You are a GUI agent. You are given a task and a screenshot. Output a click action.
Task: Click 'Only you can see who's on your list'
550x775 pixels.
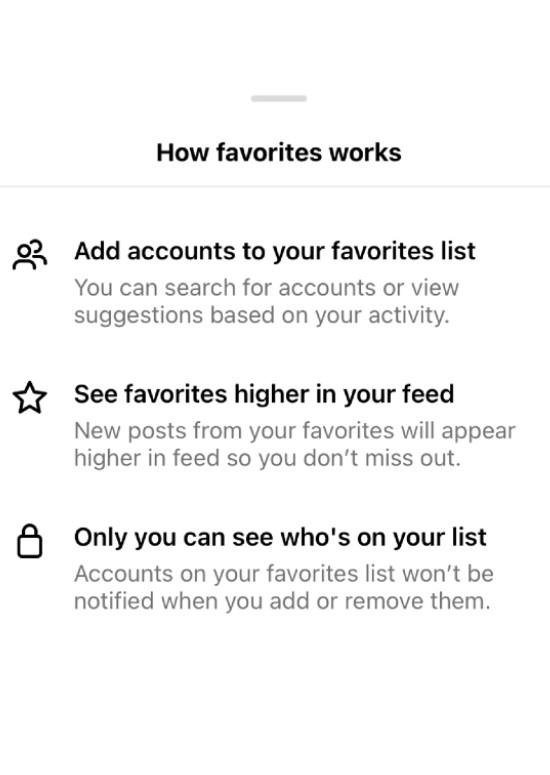[280, 537]
